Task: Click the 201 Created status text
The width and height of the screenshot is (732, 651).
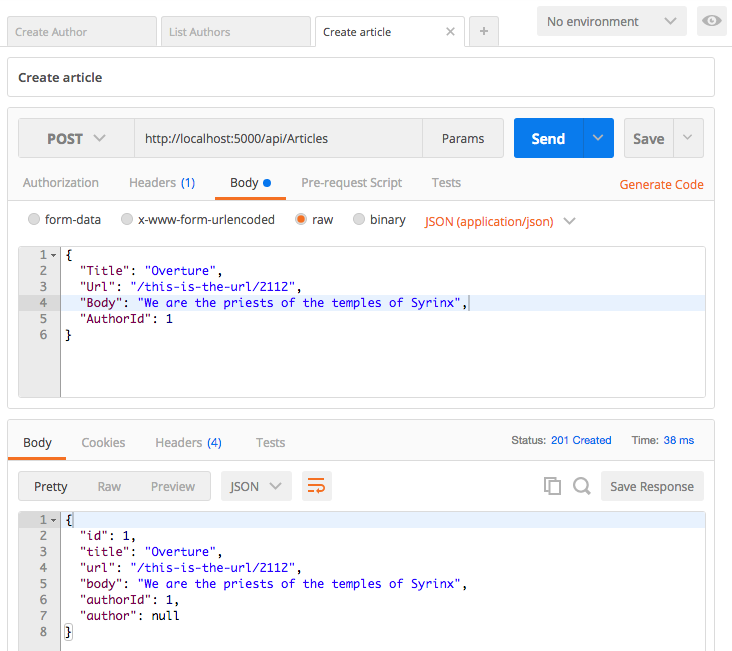Action: 581,440
